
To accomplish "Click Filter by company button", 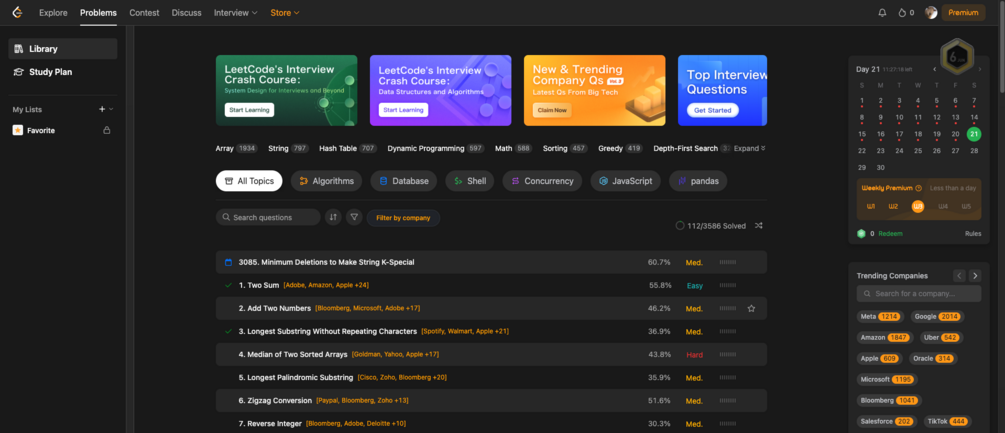I will click(403, 218).
